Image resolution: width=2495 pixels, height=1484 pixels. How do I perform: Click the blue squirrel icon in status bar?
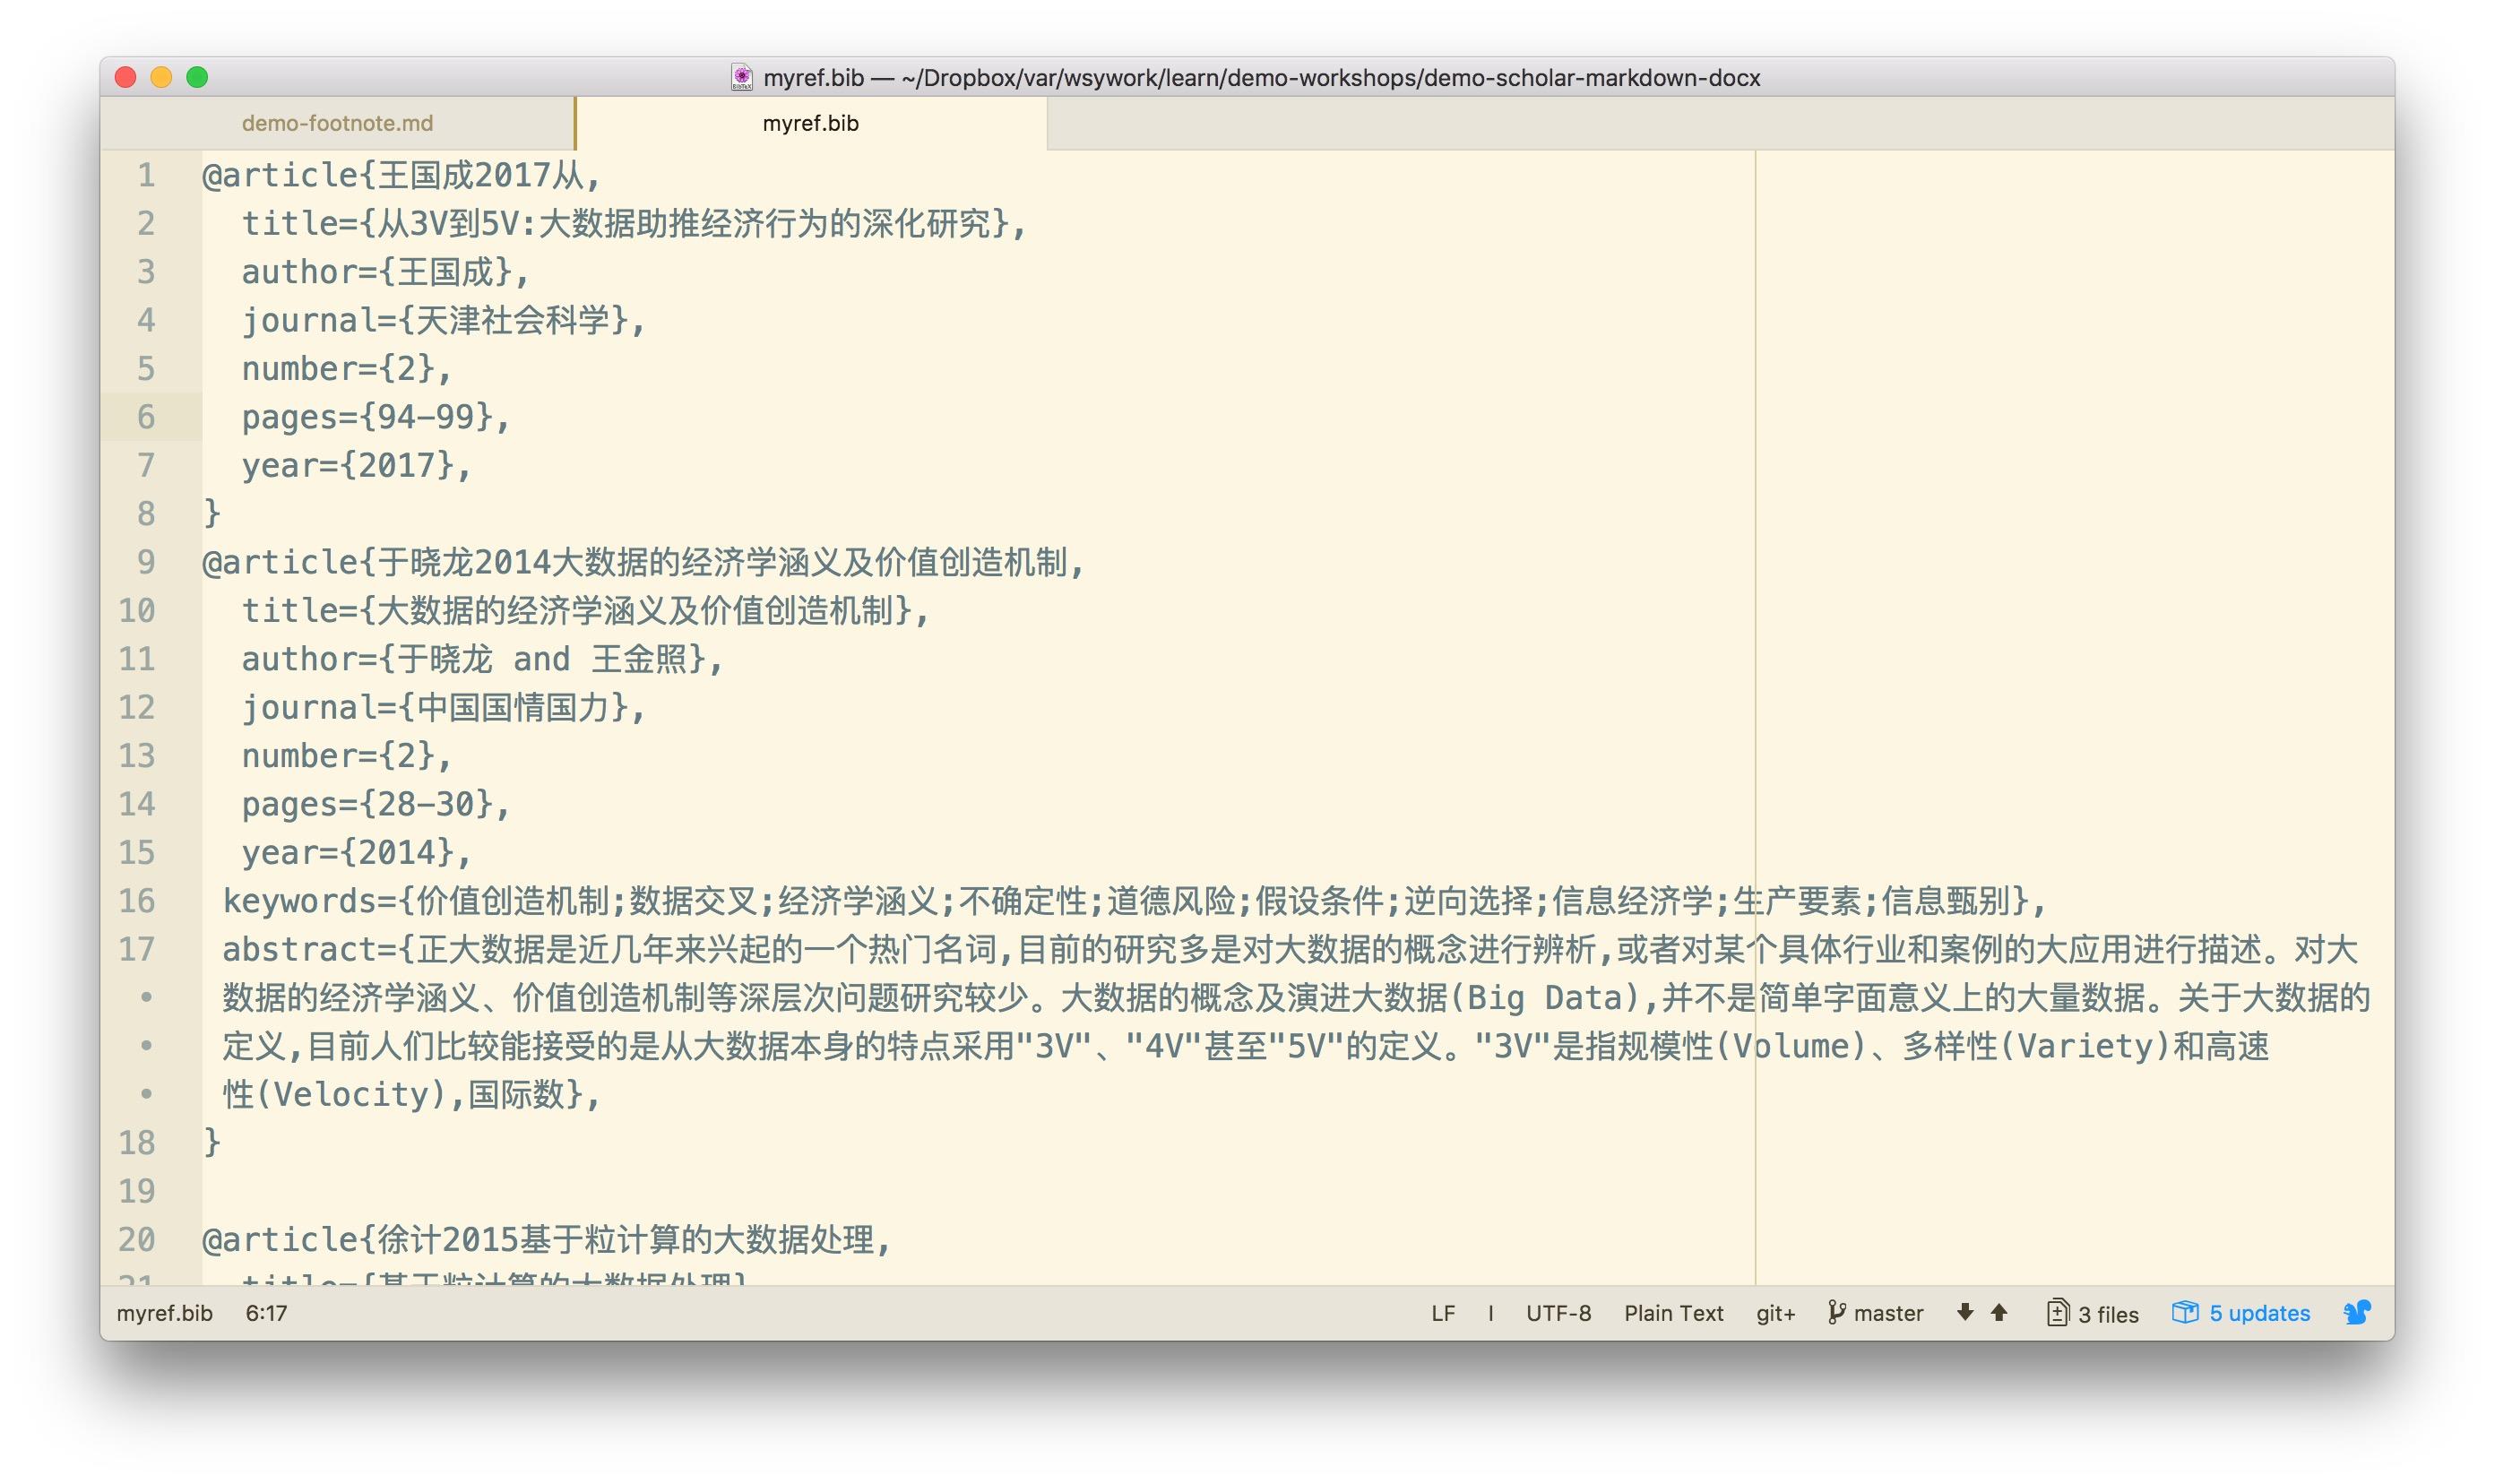click(2357, 1312)
